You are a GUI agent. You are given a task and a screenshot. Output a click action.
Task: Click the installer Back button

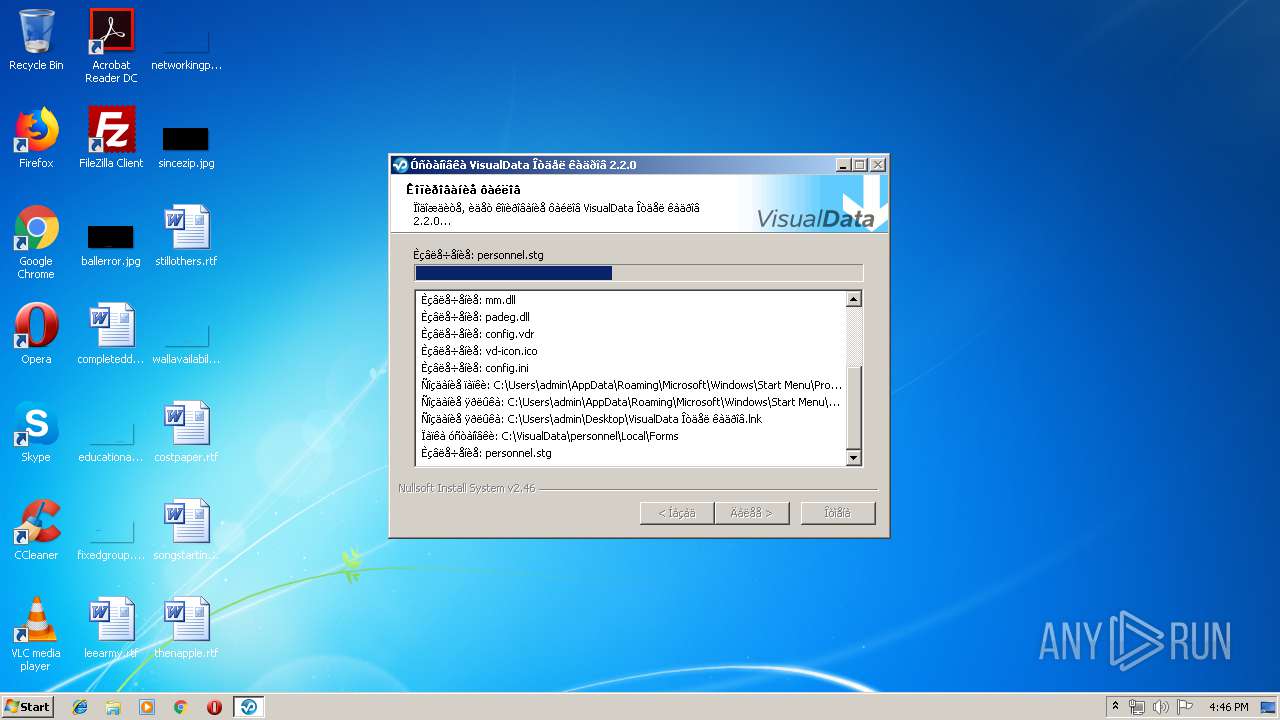point(677,513)
